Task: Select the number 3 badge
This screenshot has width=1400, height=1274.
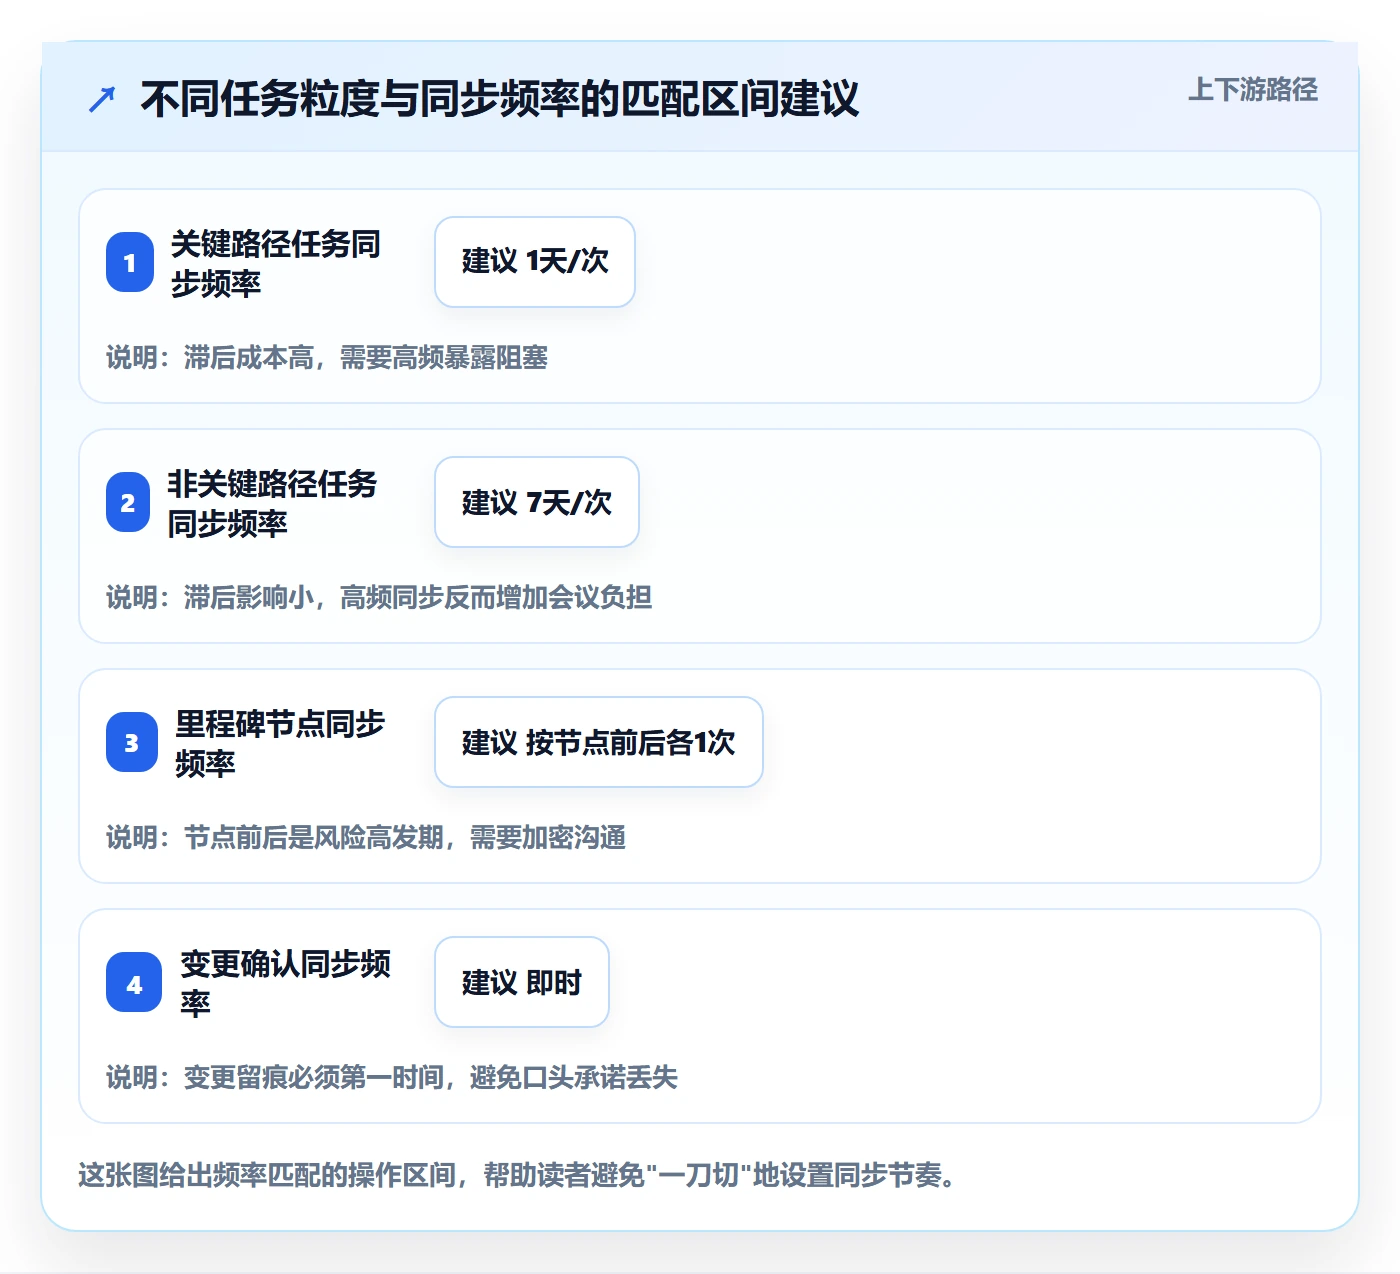Action: coord(132,742)
